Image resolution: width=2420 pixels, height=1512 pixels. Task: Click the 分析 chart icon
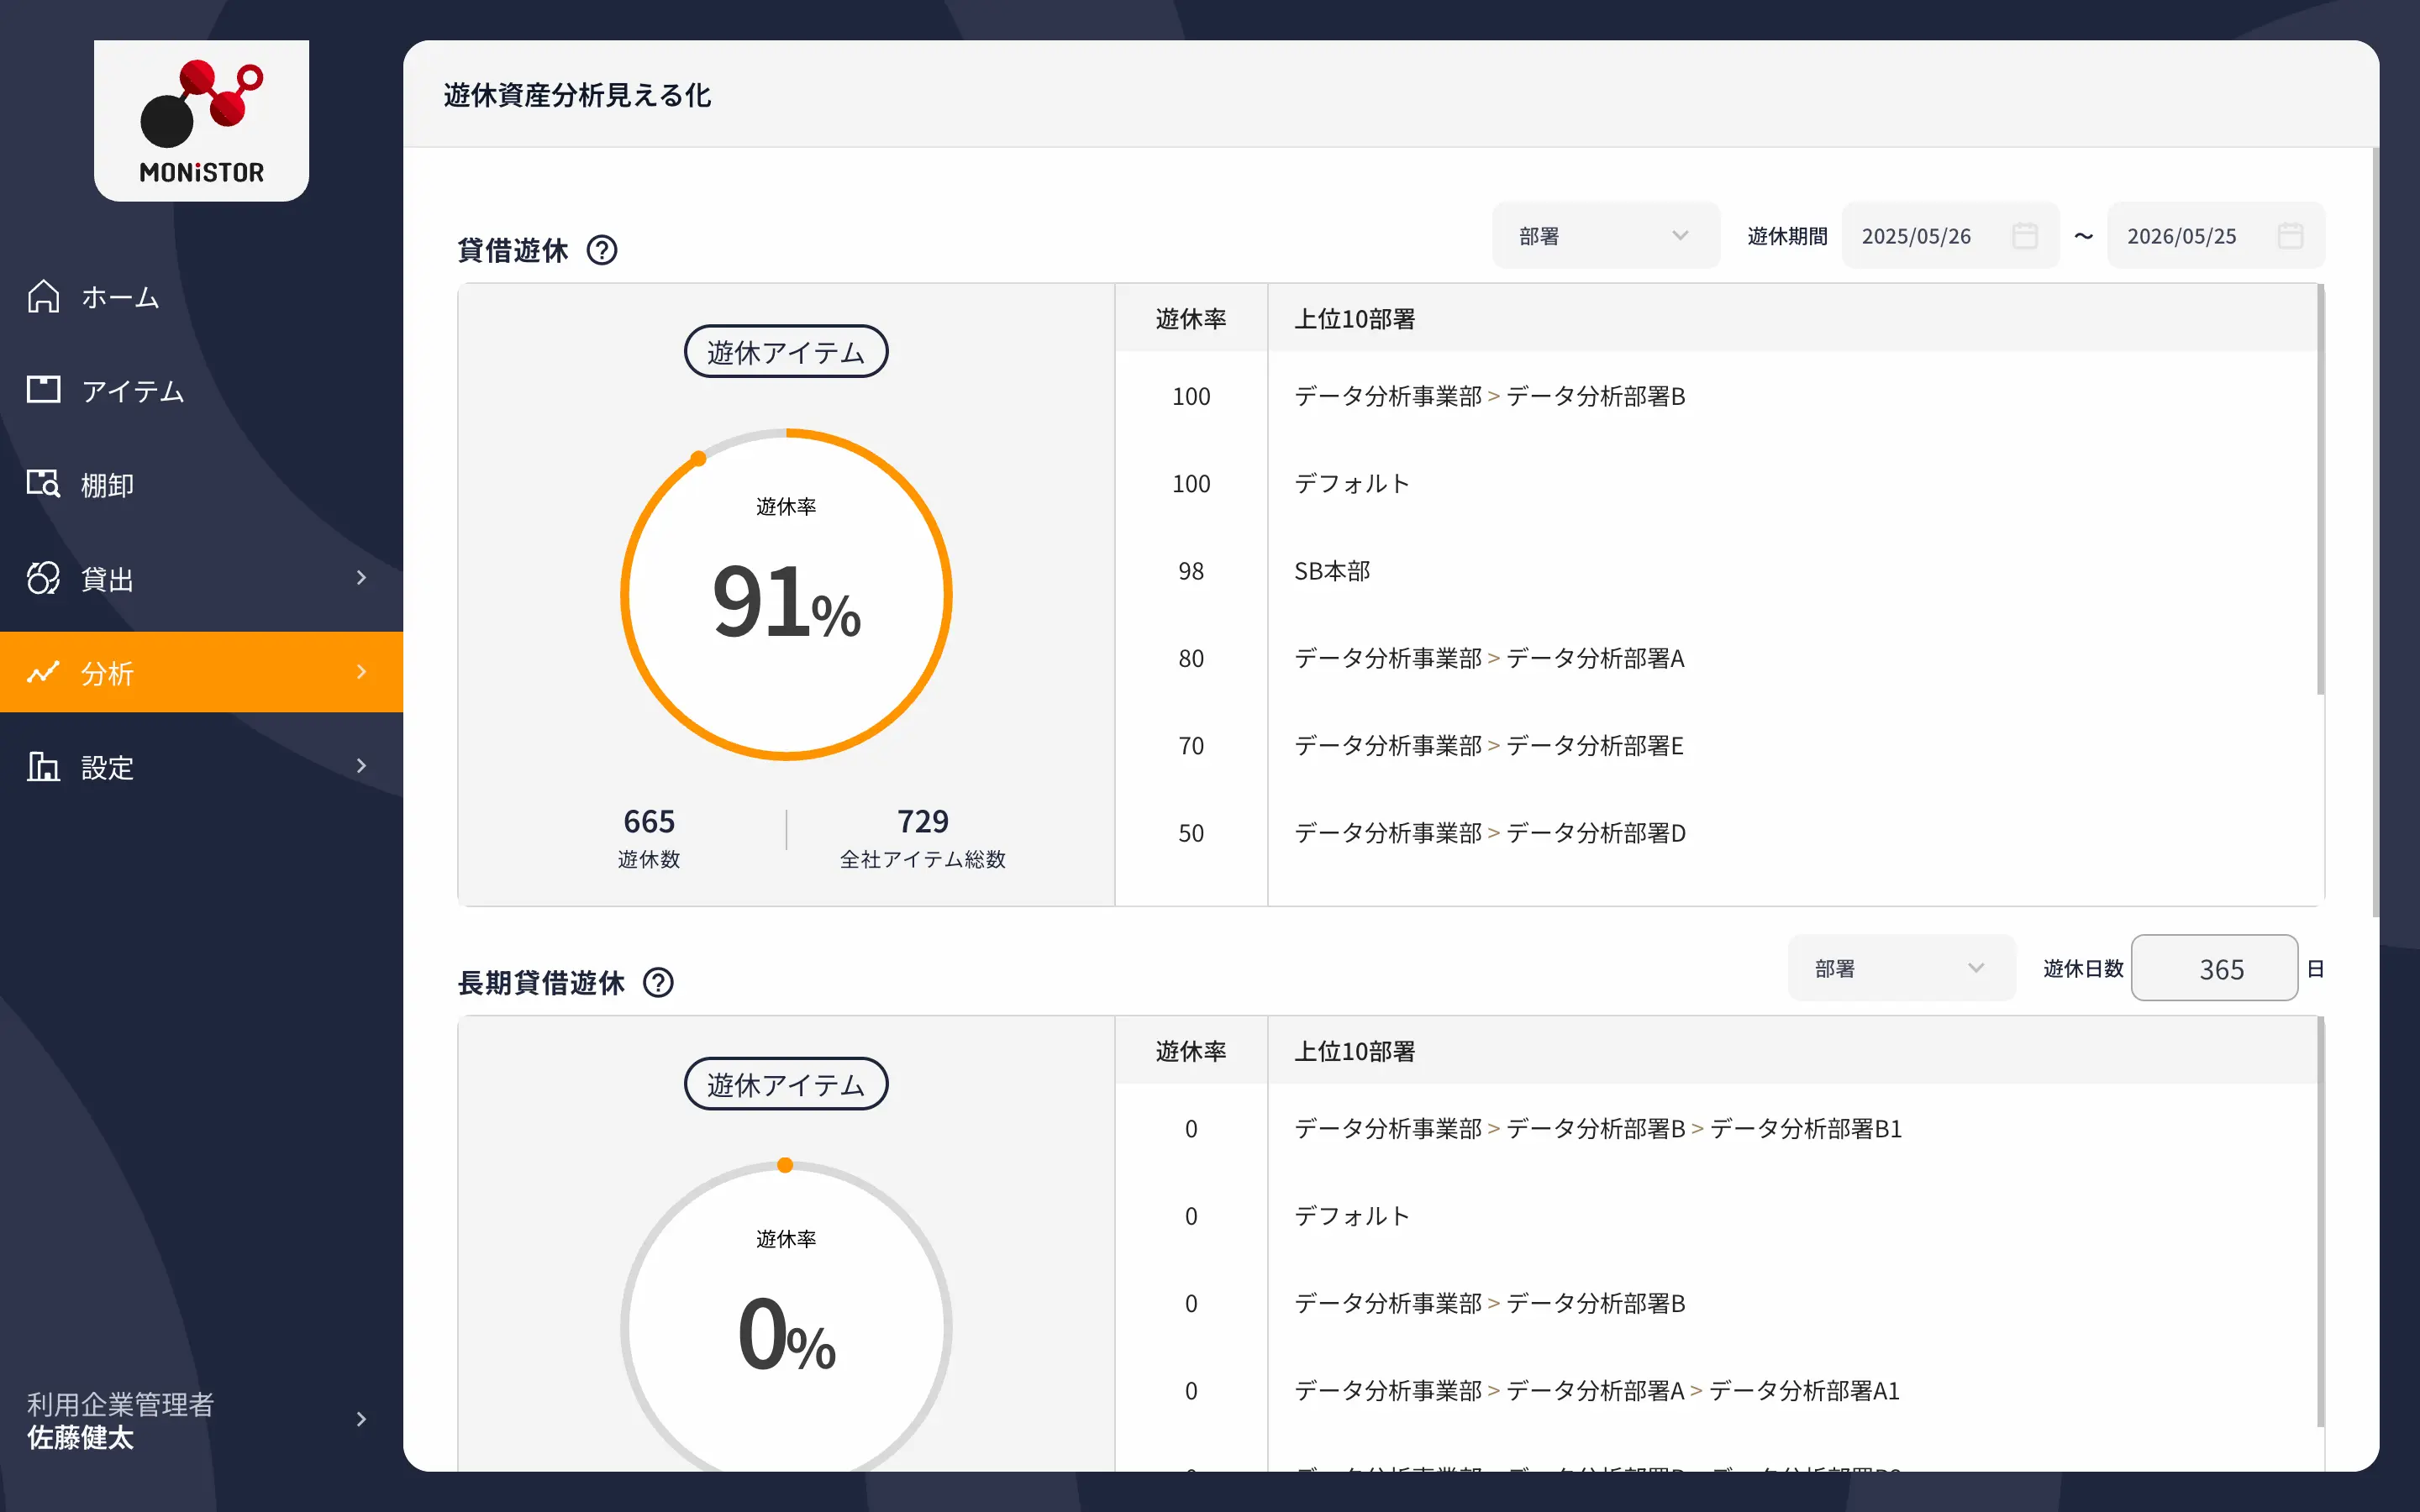43,672
